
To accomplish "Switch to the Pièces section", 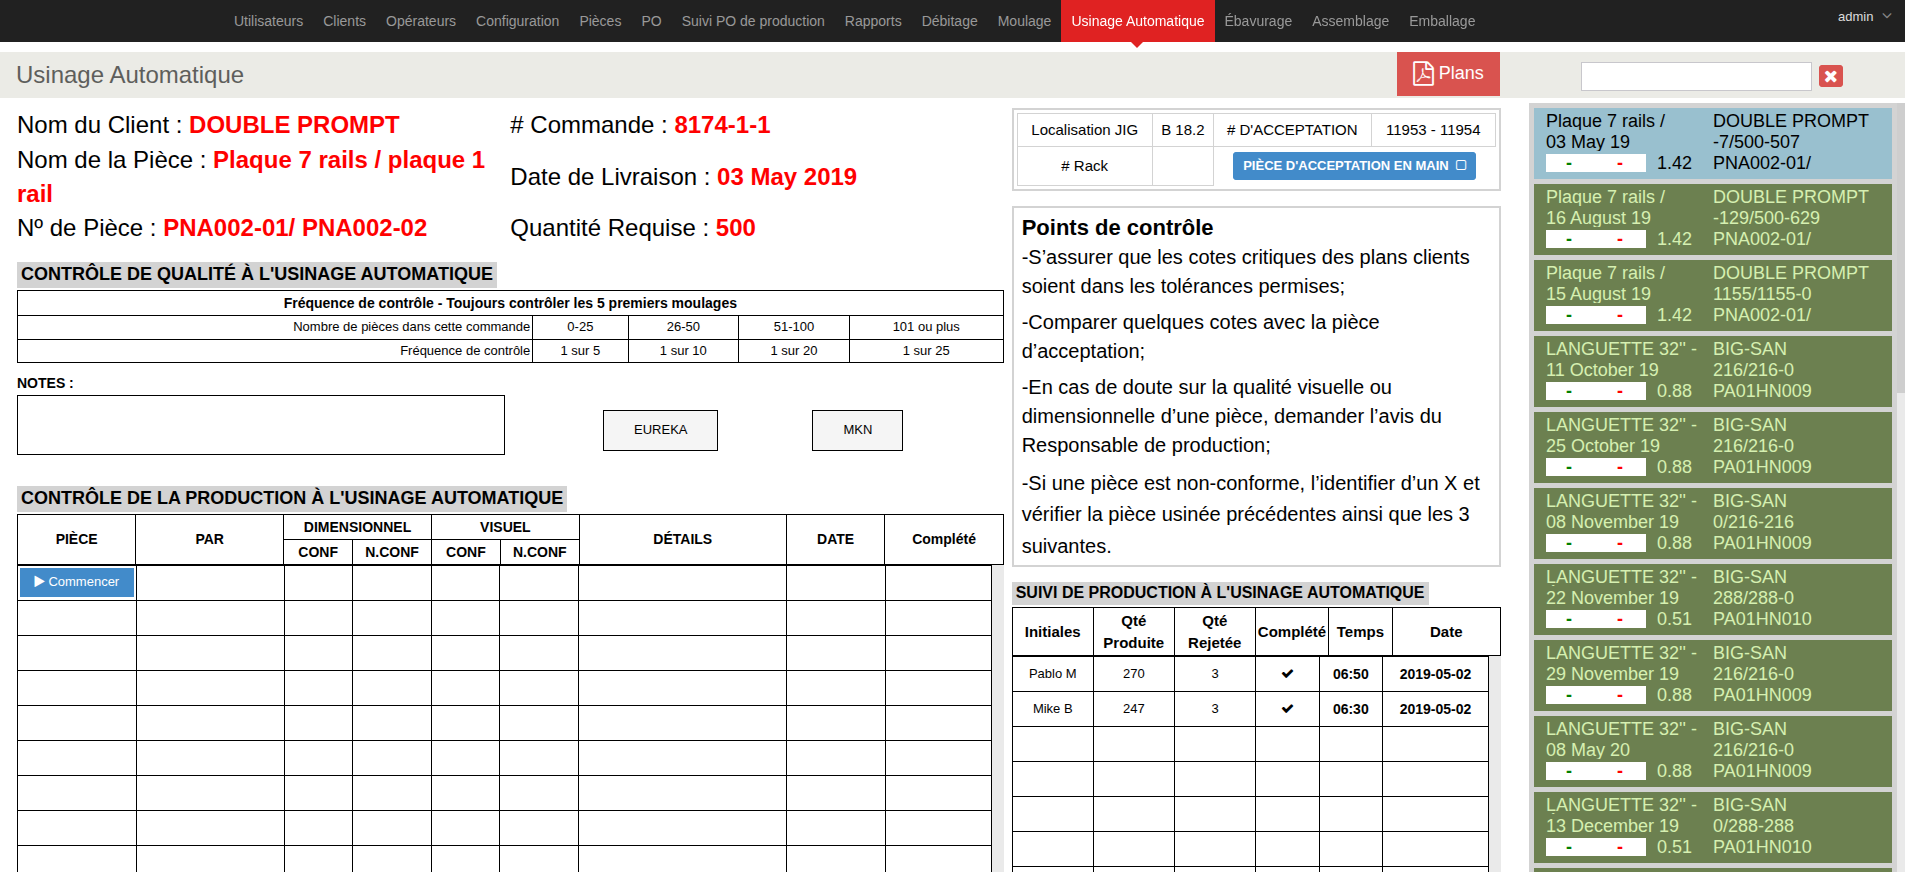I will (x=600, y=21).
